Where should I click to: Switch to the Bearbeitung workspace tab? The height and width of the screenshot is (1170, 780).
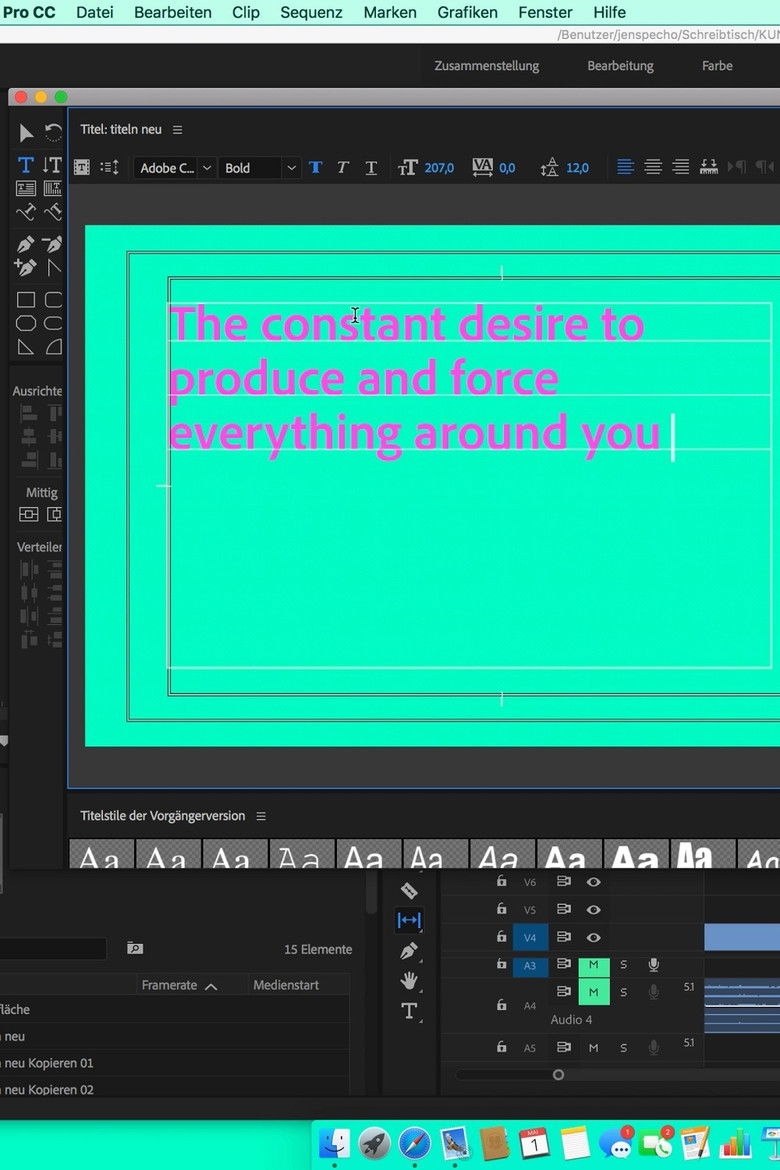point(620,66)
